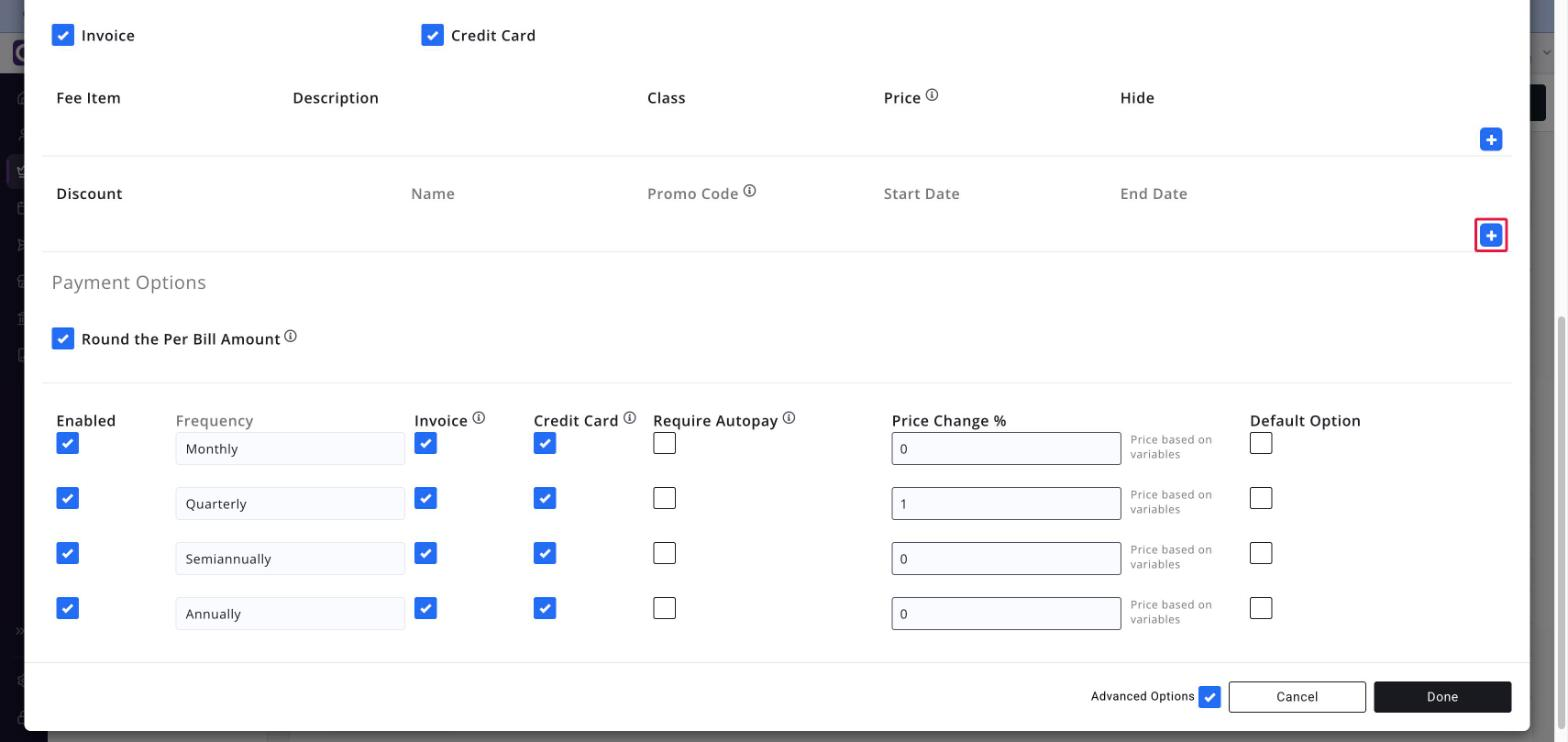Enable Require Autopay for Annually
The height and width of the screenshot is (742, 1568).
pyautogui.click(x=664, y=608)
